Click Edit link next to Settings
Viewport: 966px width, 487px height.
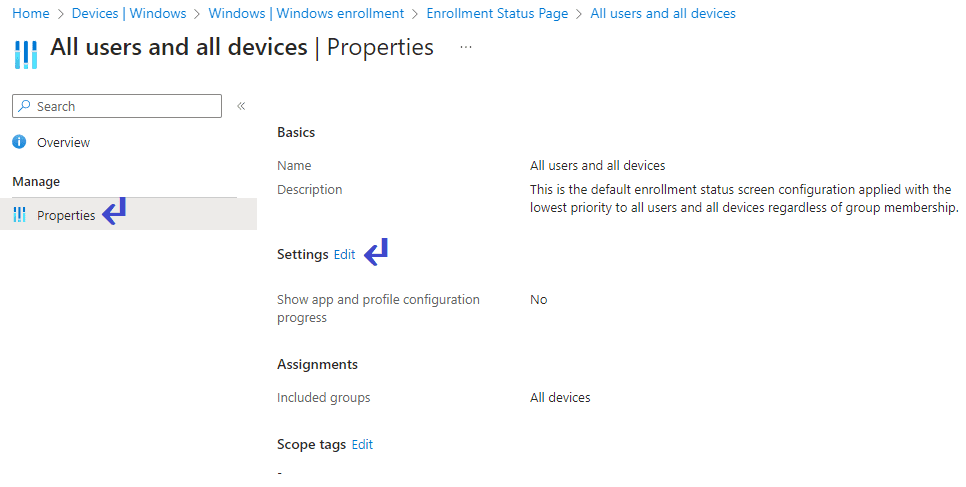344,255
